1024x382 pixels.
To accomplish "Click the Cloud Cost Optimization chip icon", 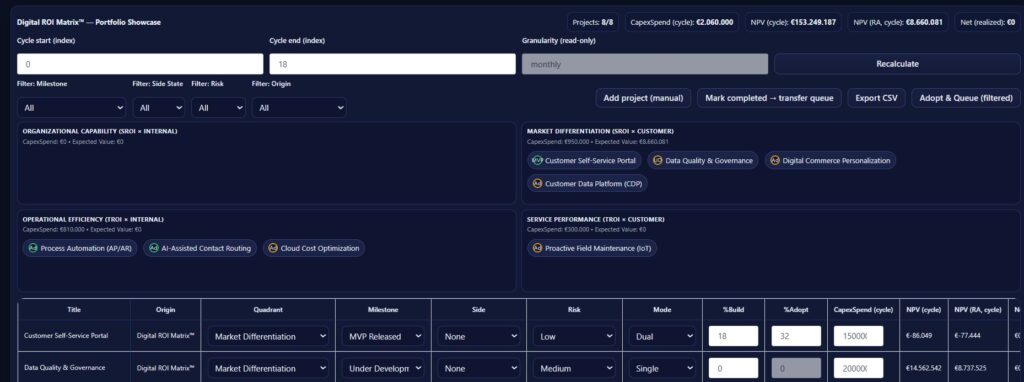I will [273, 248].
